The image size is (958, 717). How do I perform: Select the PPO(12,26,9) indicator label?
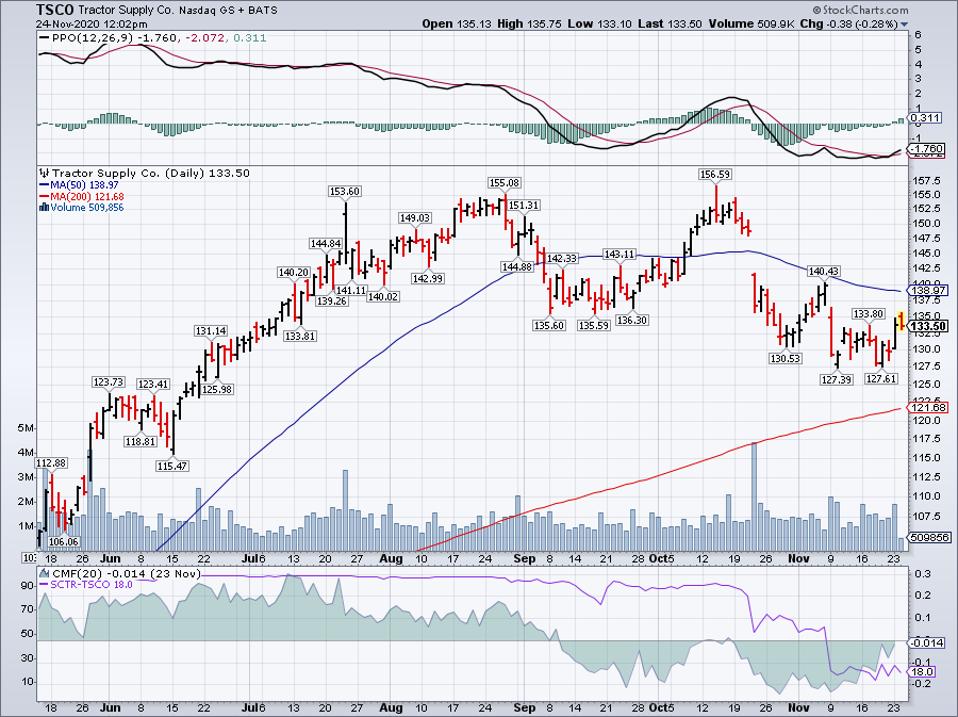(92, 38)
